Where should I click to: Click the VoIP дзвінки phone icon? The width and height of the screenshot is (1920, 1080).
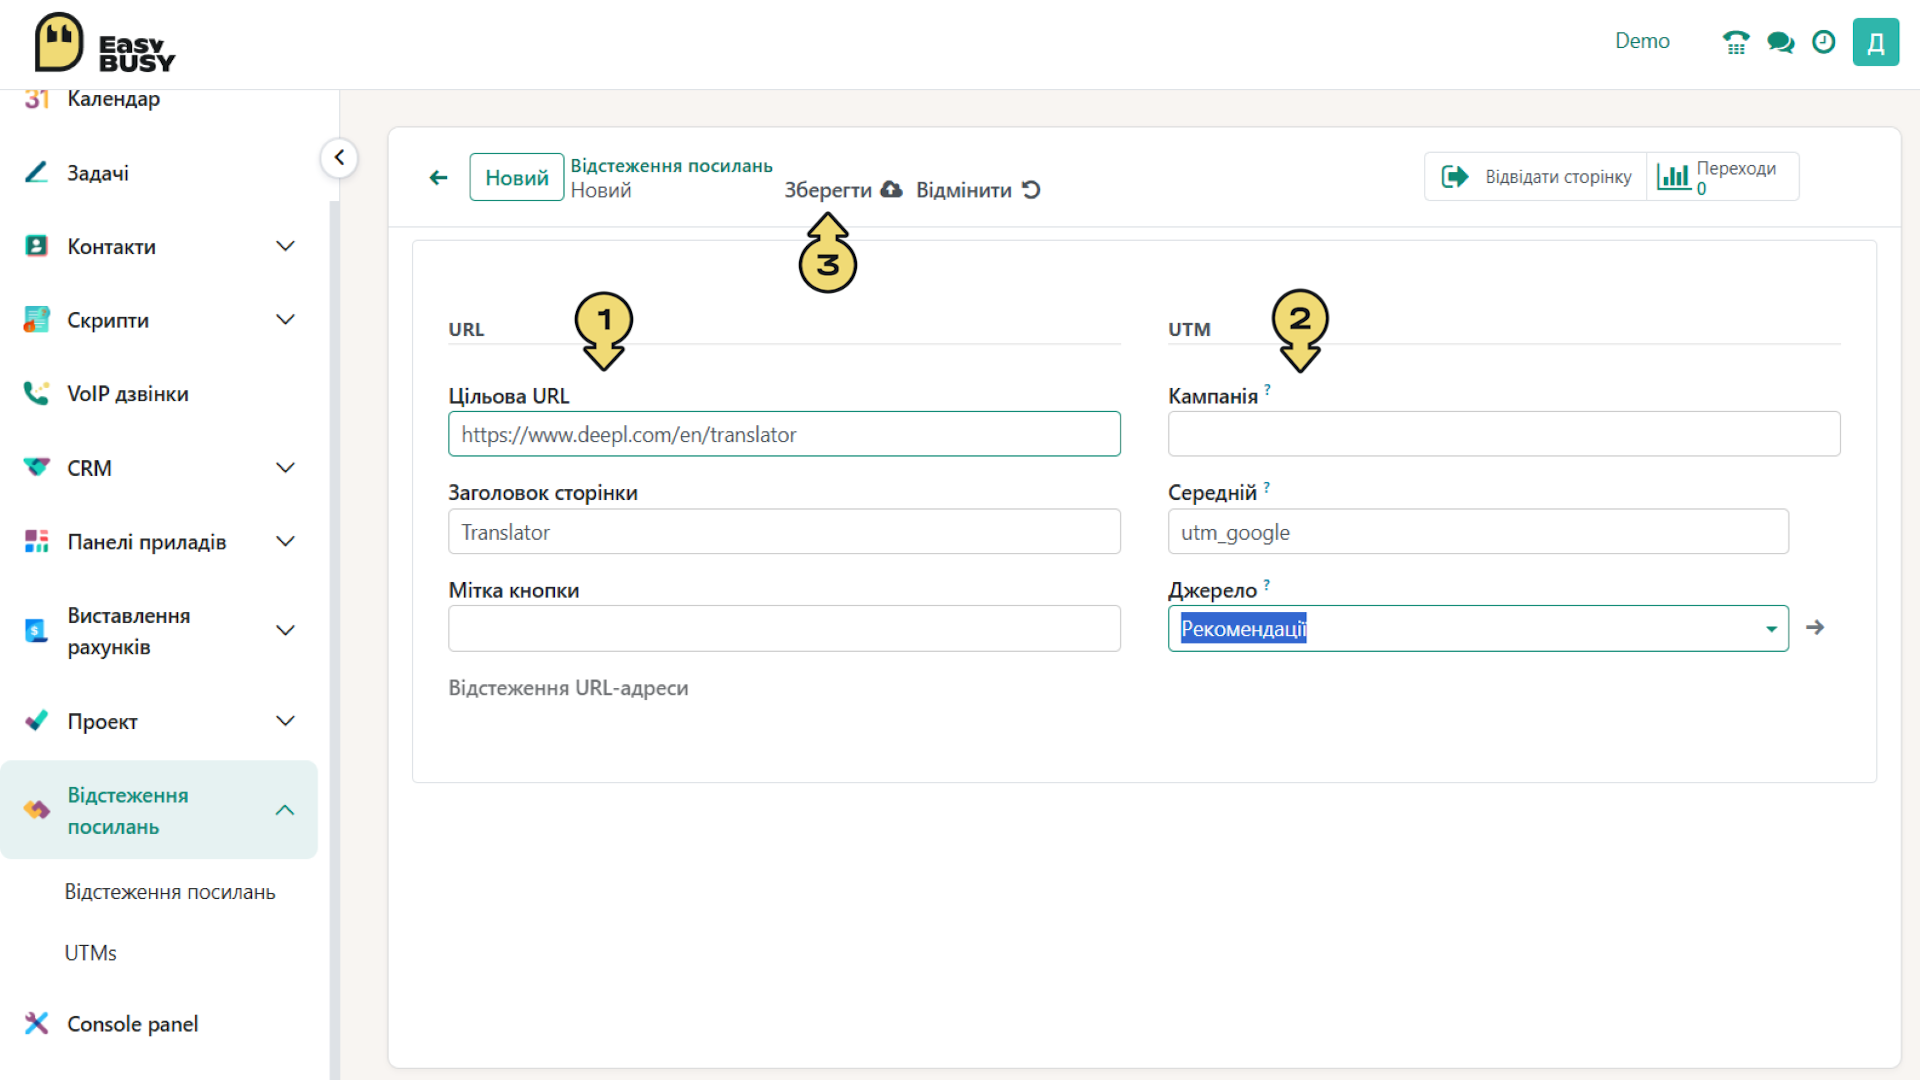tap(37, 393)
